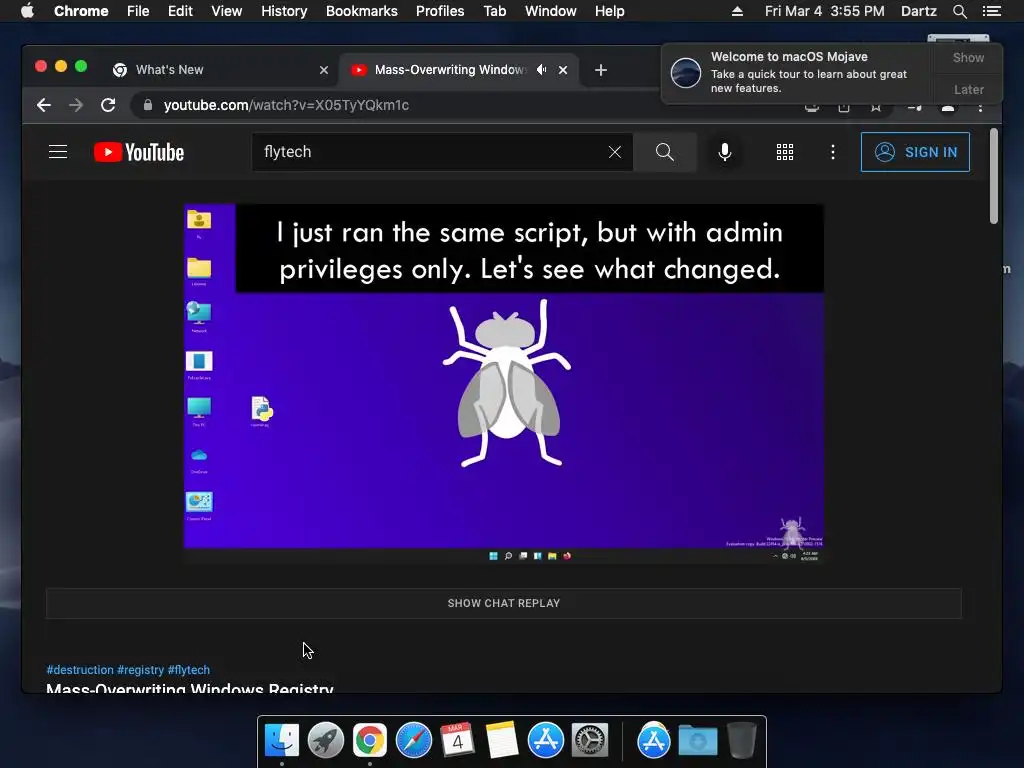1024x768 pixels.
Task: Open the Window menu
Action: [x=551, y=11]
